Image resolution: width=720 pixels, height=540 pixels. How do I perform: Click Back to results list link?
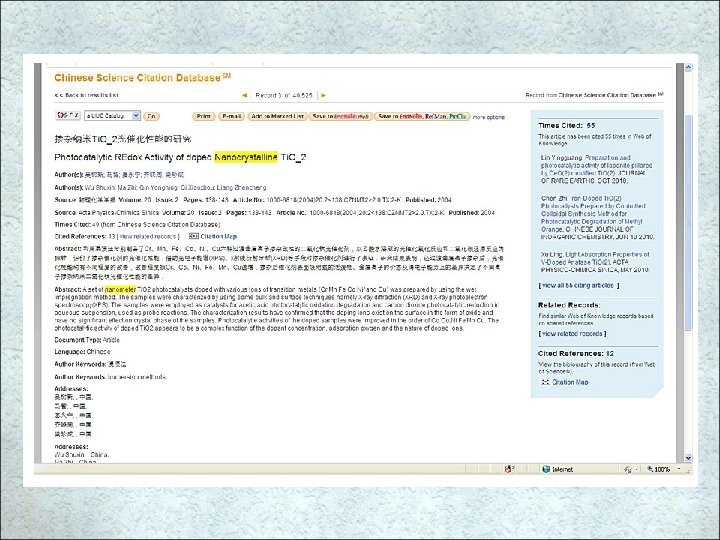click(86, 95)
